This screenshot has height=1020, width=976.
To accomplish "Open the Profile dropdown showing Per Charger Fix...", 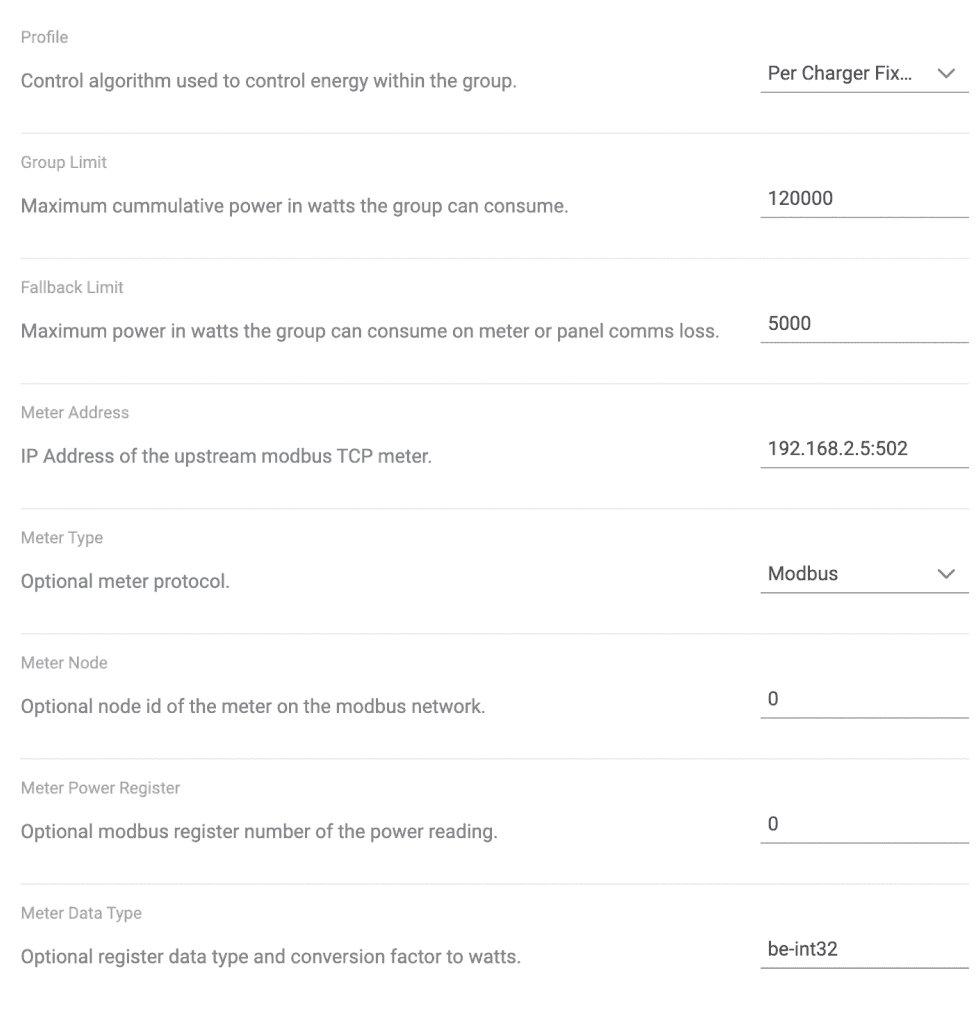I will 863,74.
